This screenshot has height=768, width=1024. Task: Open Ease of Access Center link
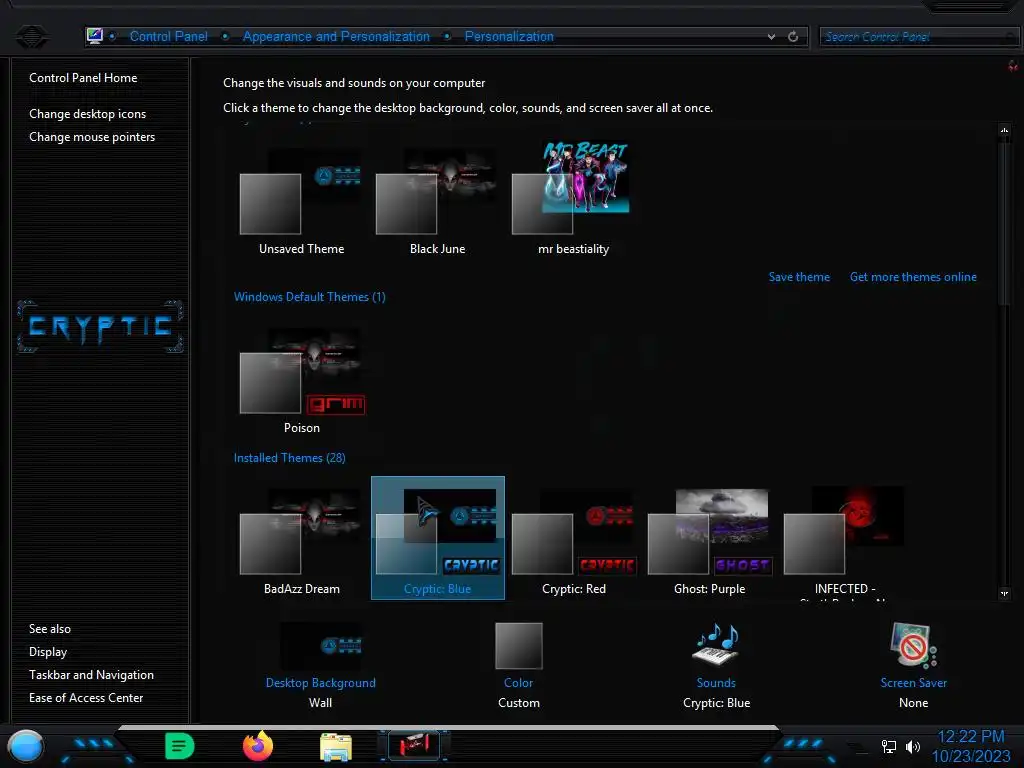click(x=86, y=697)
